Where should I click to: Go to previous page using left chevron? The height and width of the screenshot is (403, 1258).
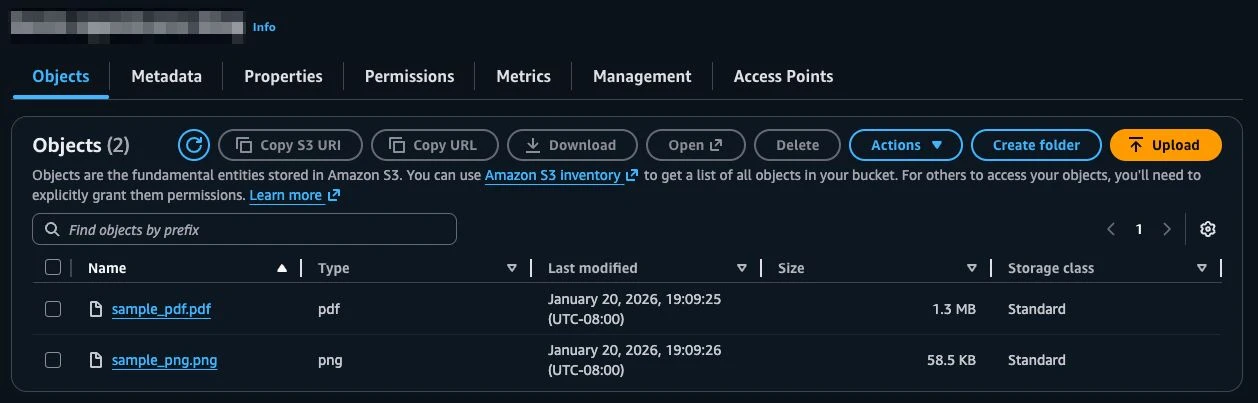coord(1111,229)
